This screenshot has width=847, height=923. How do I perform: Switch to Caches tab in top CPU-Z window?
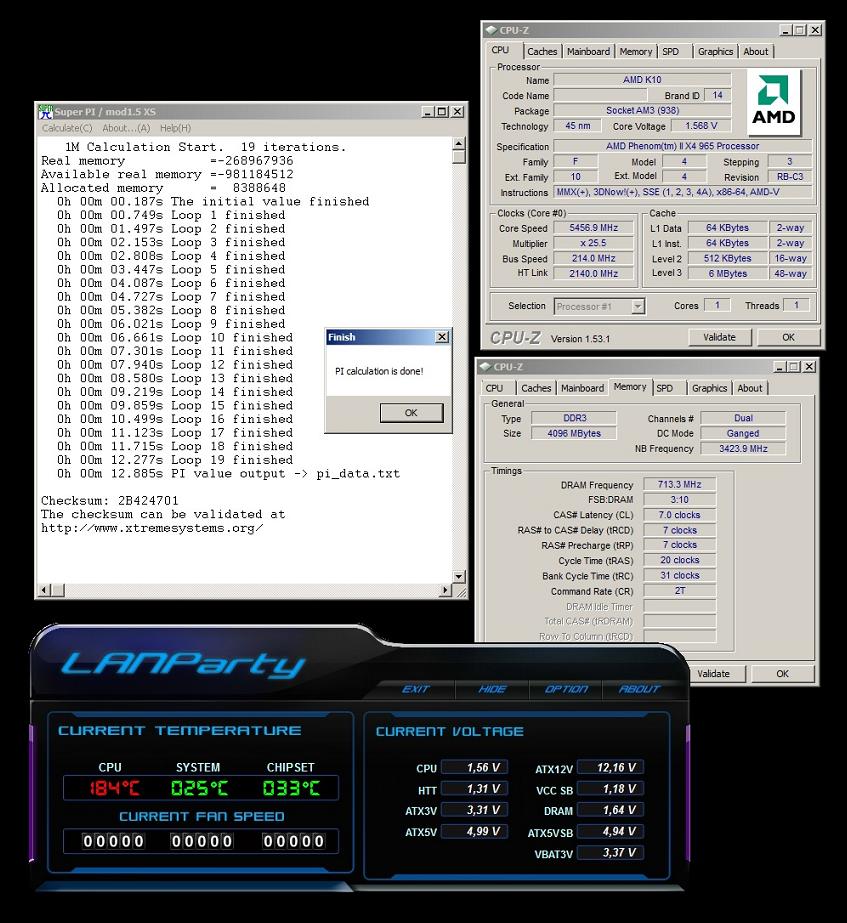[542, 51]
